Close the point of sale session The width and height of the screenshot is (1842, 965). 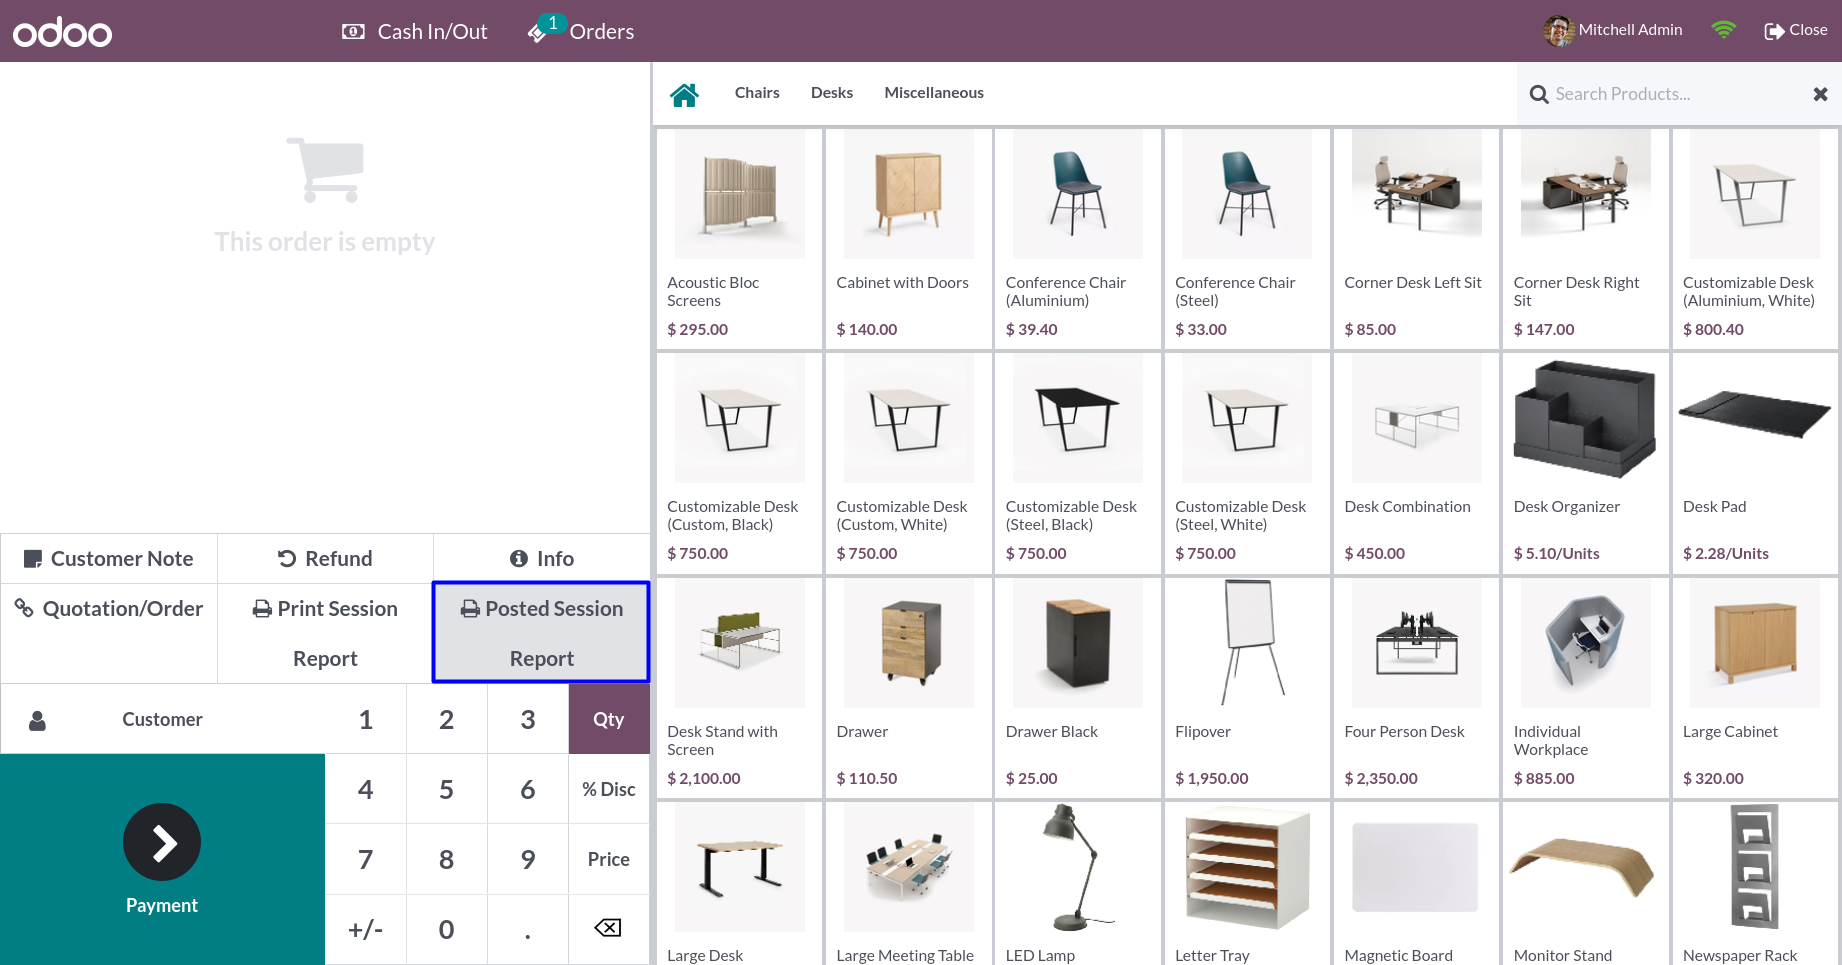click(1796, 30)
